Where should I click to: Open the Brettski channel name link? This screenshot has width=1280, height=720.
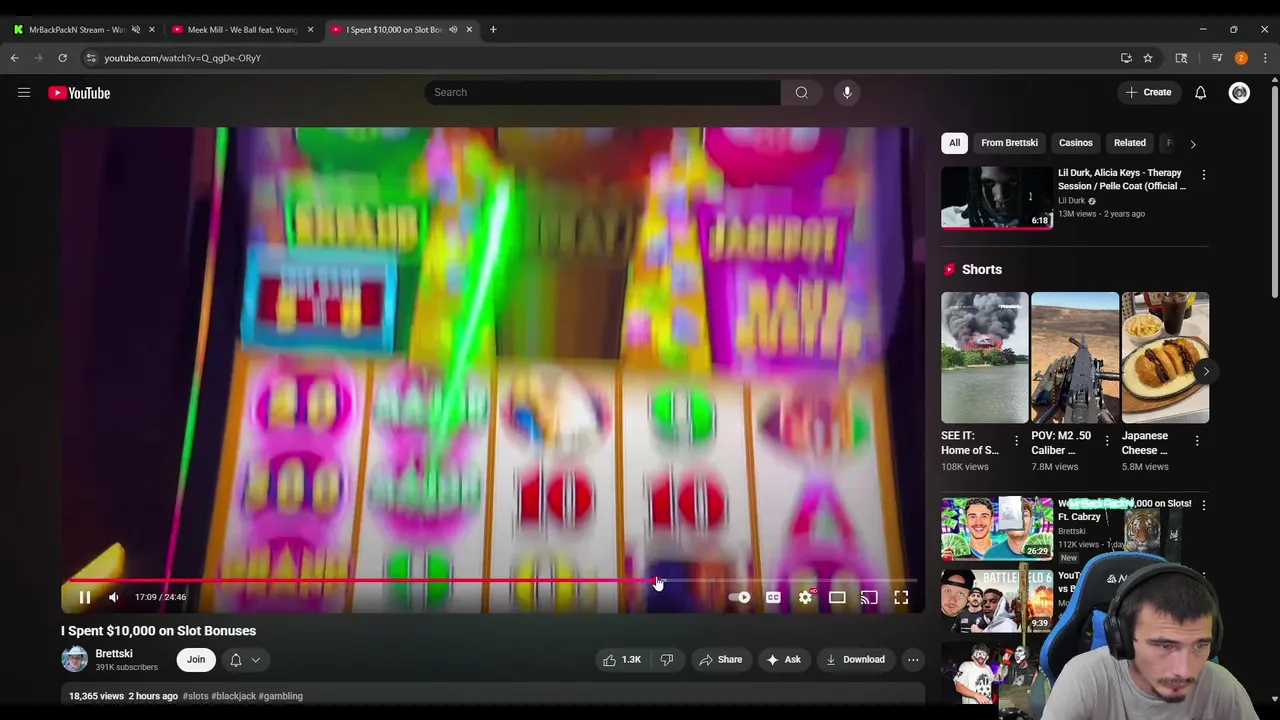(x=114, y=653)
